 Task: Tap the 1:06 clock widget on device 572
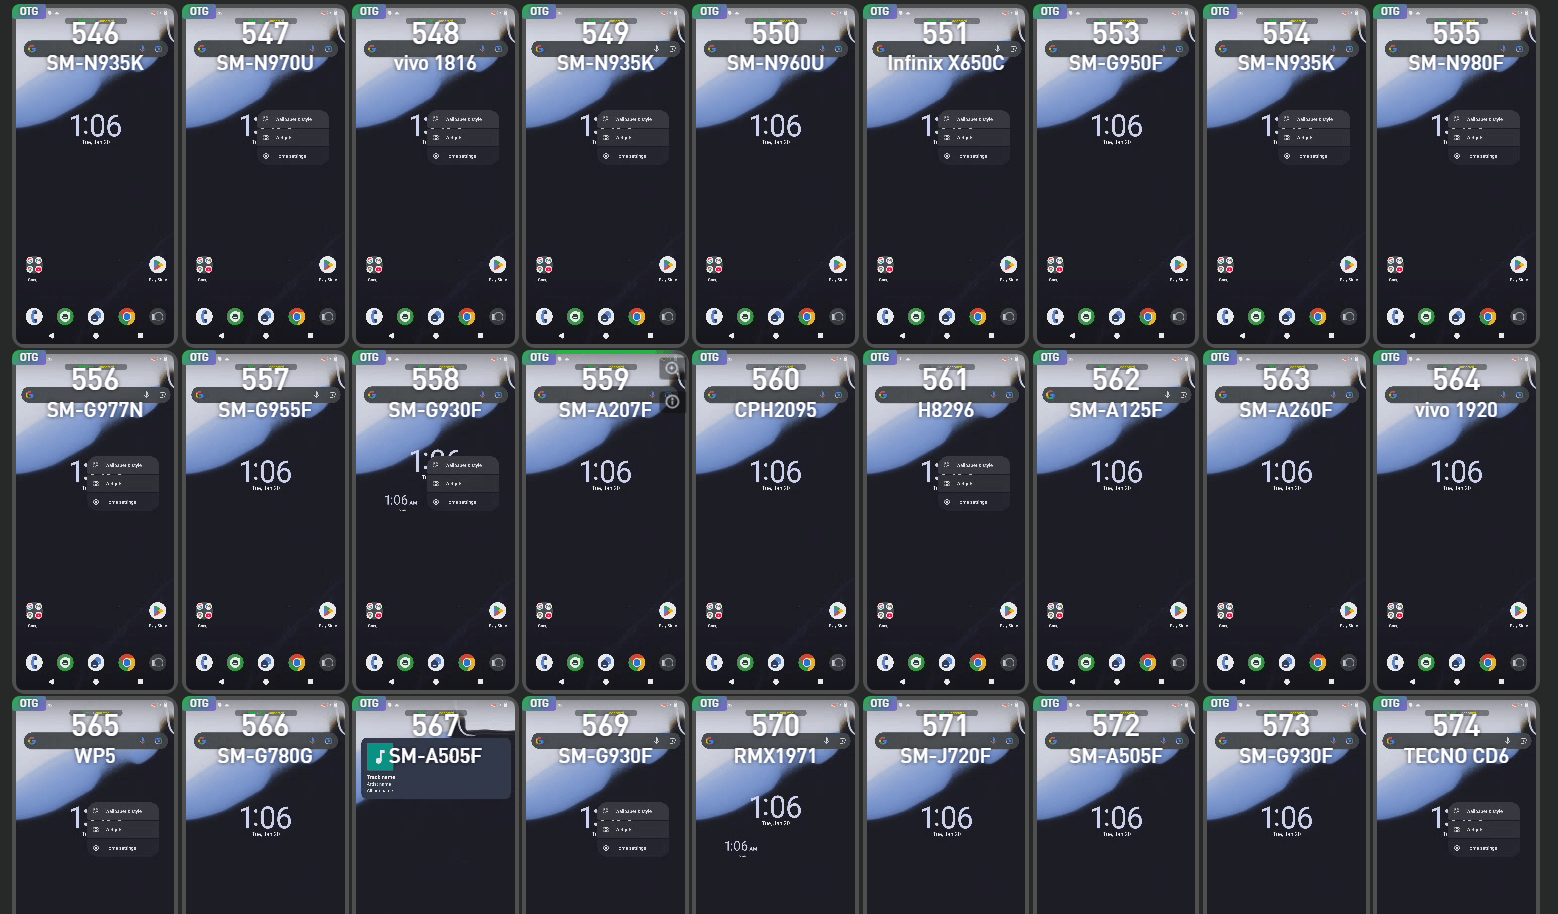(x=1116, y=818)
